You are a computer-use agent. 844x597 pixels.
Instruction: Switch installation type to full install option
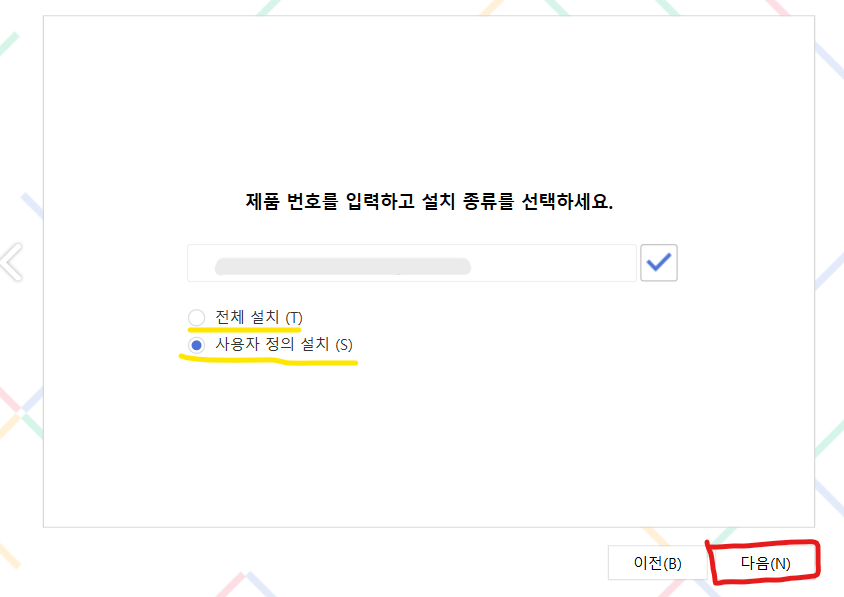(x=196, y=317)
